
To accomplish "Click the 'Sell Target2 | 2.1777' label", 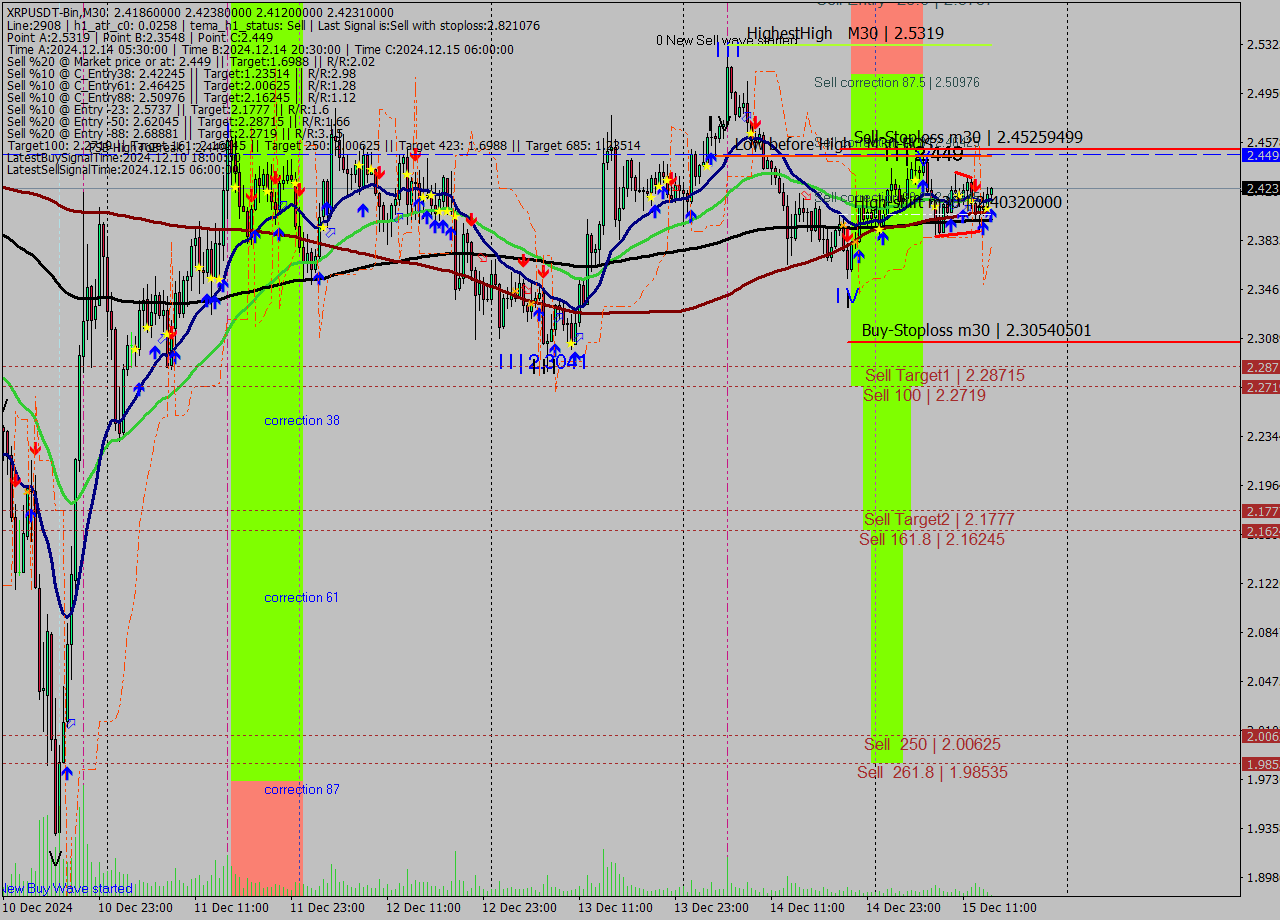I will pos(939,520).
